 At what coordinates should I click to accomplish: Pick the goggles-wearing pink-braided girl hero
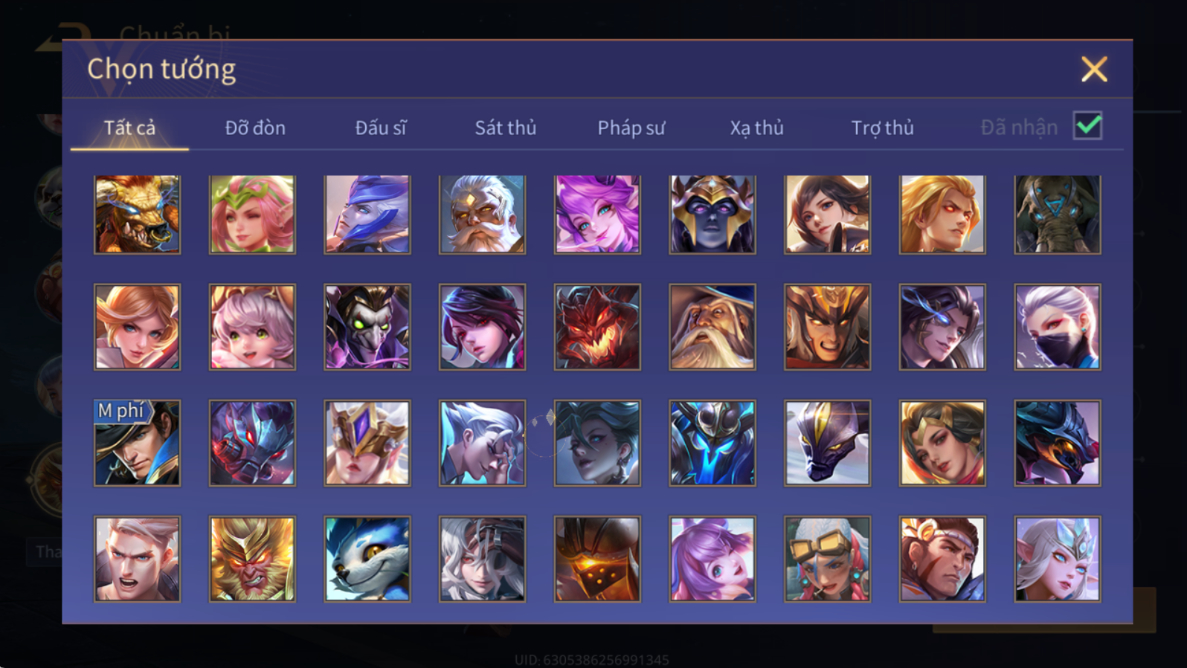[x=827, y=559]
